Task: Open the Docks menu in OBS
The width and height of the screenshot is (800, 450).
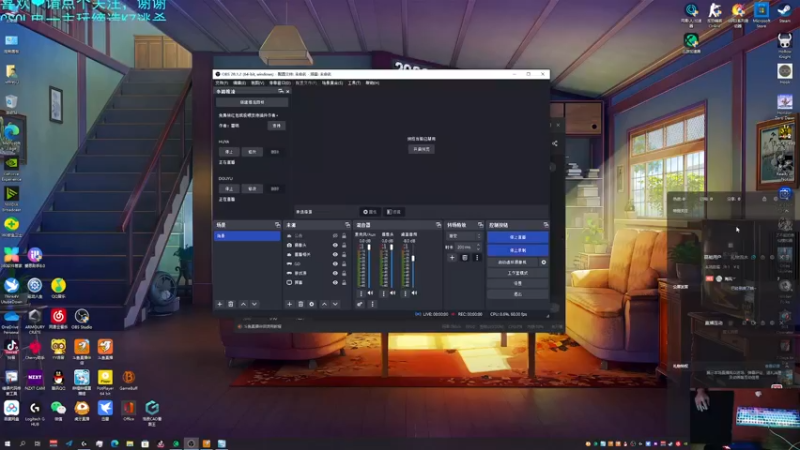Action: [x=280, y=83]
